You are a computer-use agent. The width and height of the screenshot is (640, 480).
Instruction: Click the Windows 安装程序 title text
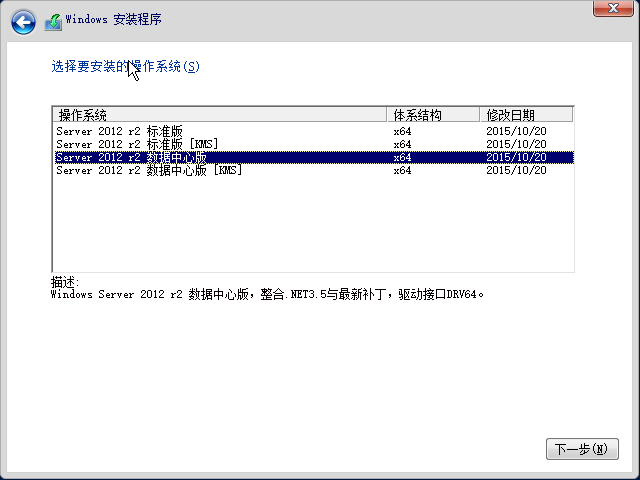pyautogui.click(x=113, y=19)
